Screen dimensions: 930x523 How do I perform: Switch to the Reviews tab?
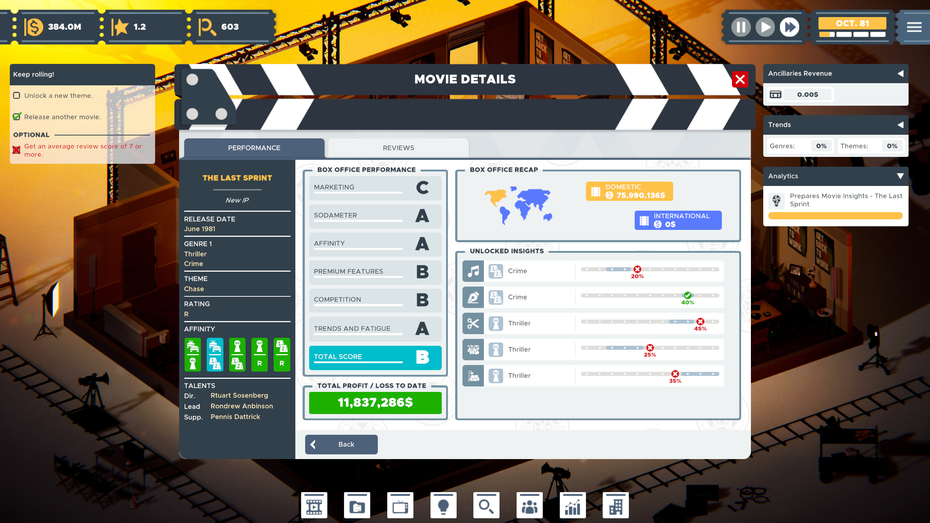pos(398,148)
